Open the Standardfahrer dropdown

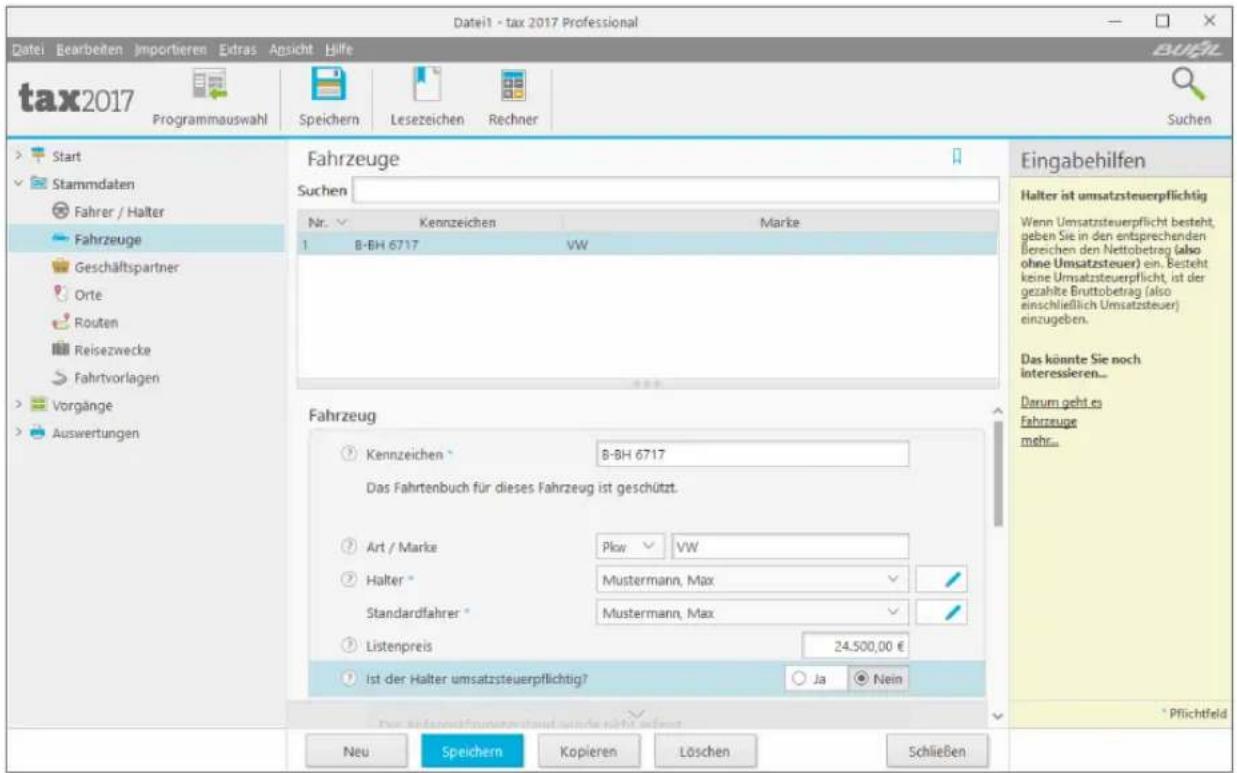752,612
